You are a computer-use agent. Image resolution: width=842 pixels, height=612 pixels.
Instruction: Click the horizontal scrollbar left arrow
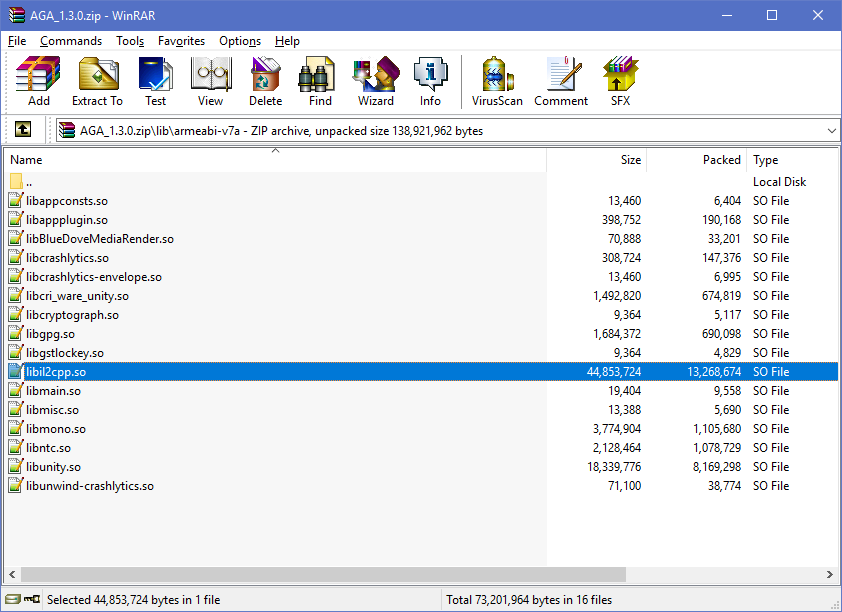(12, 574)
